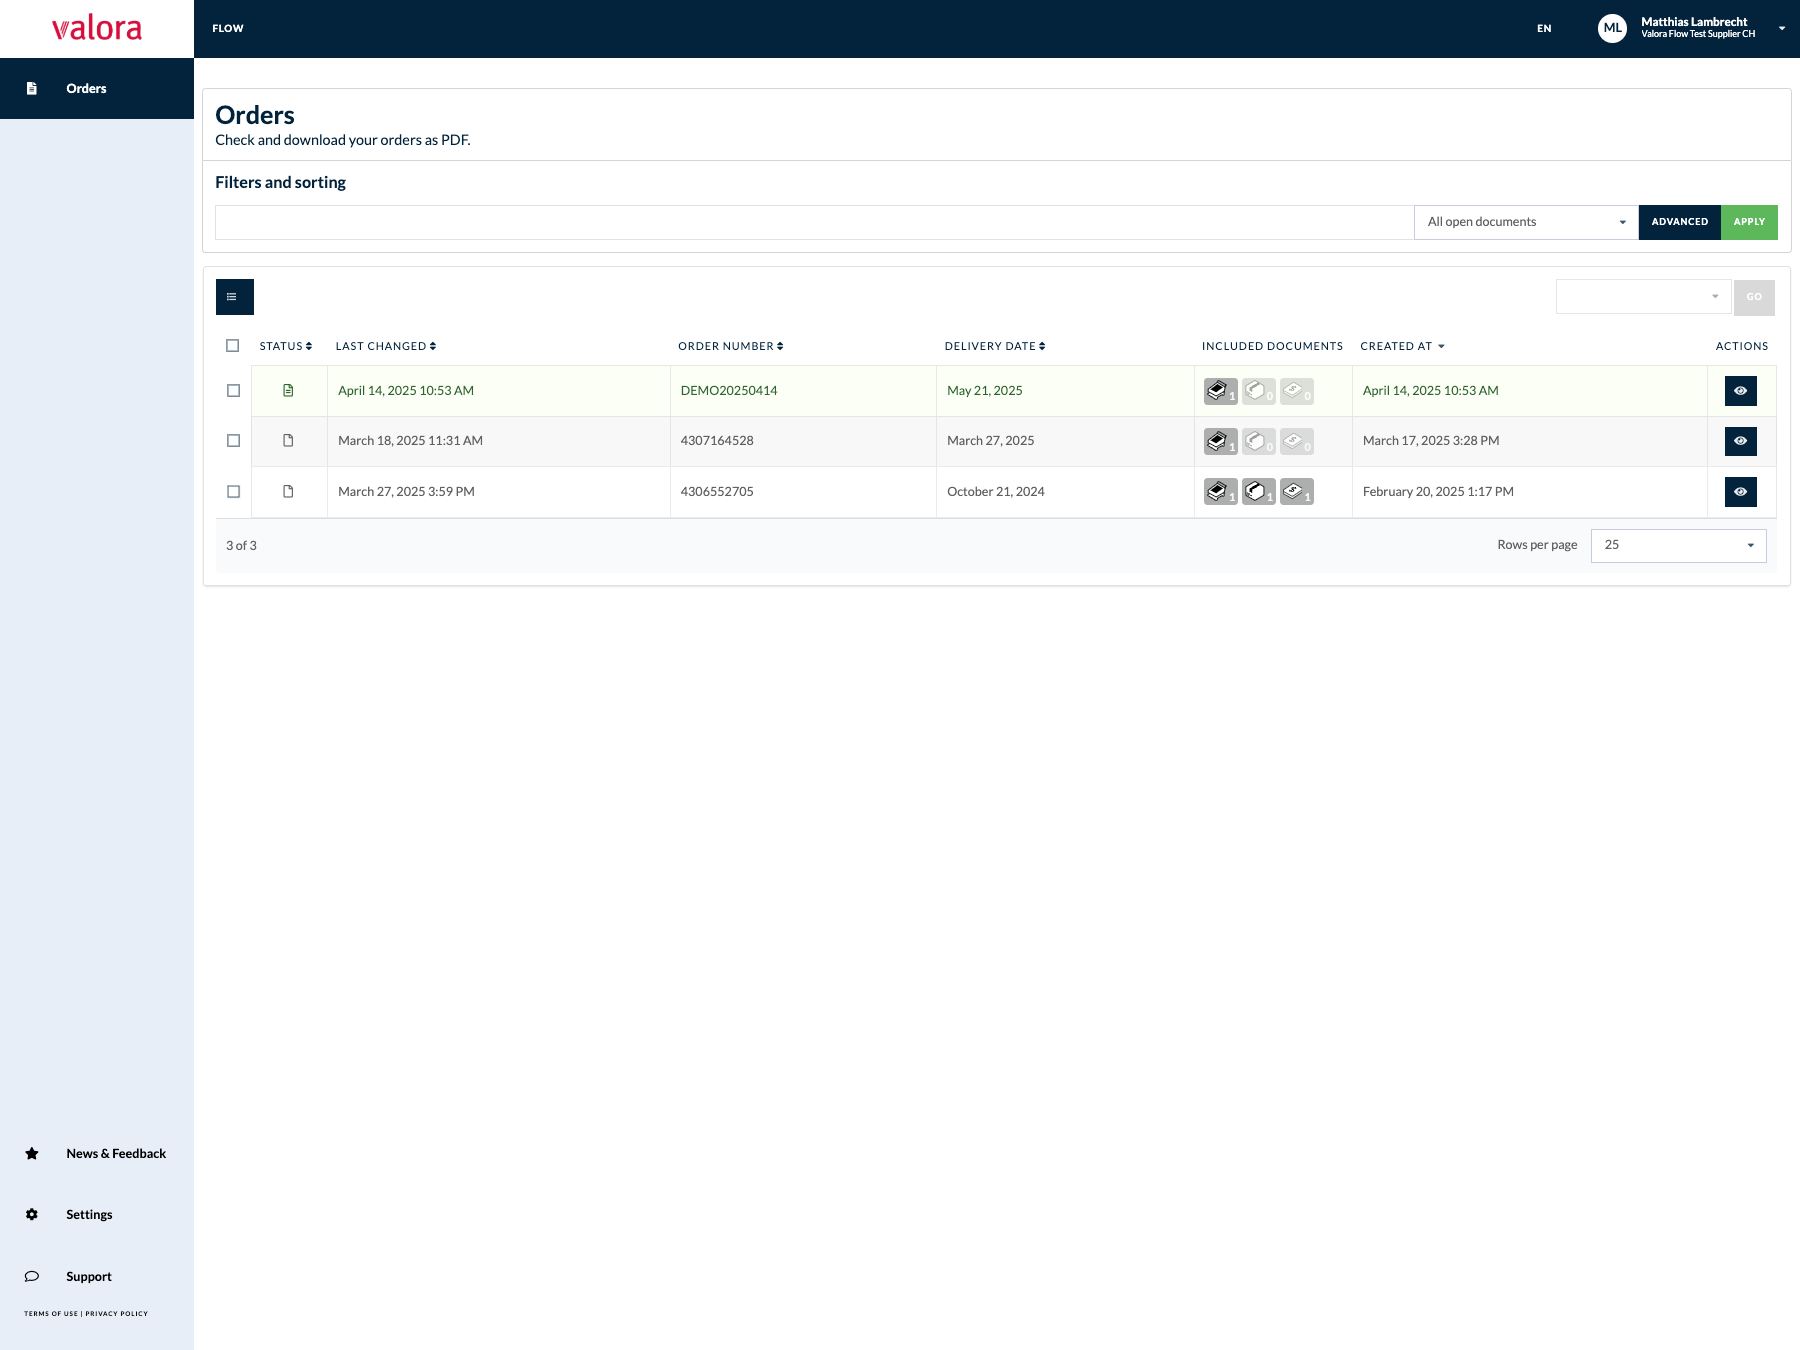Check the box for order 4307164528

tap(234, 441)
